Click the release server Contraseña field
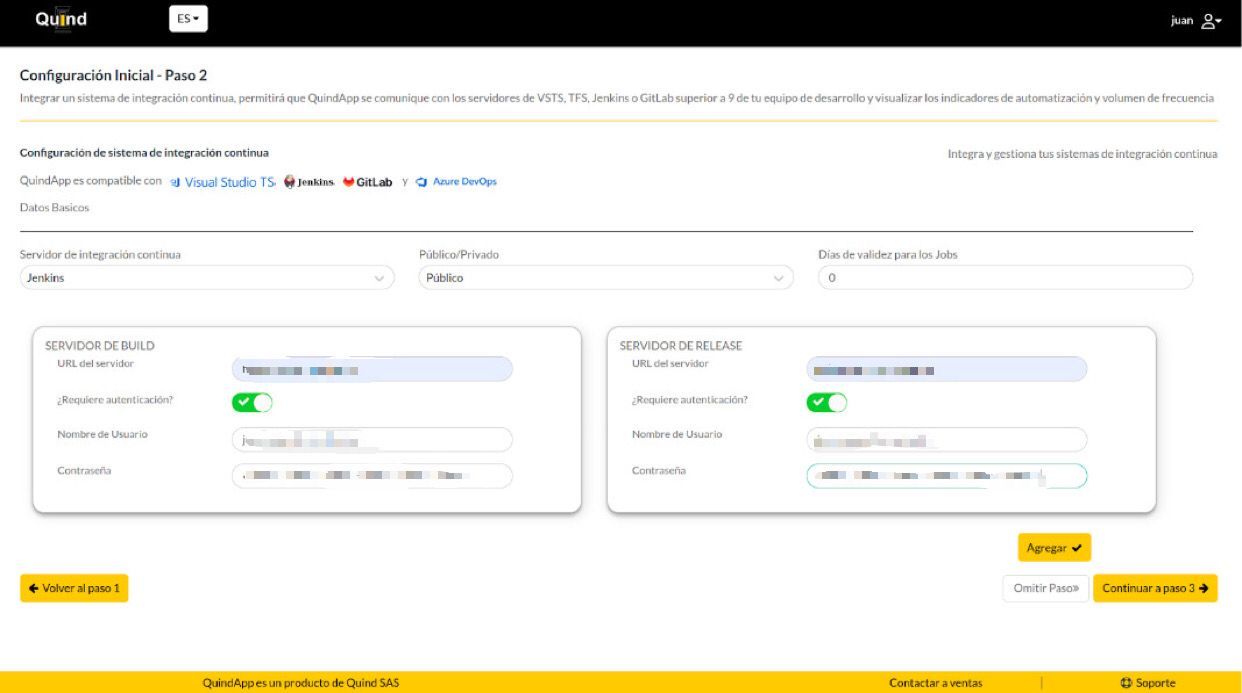 [x=946, y=476]
